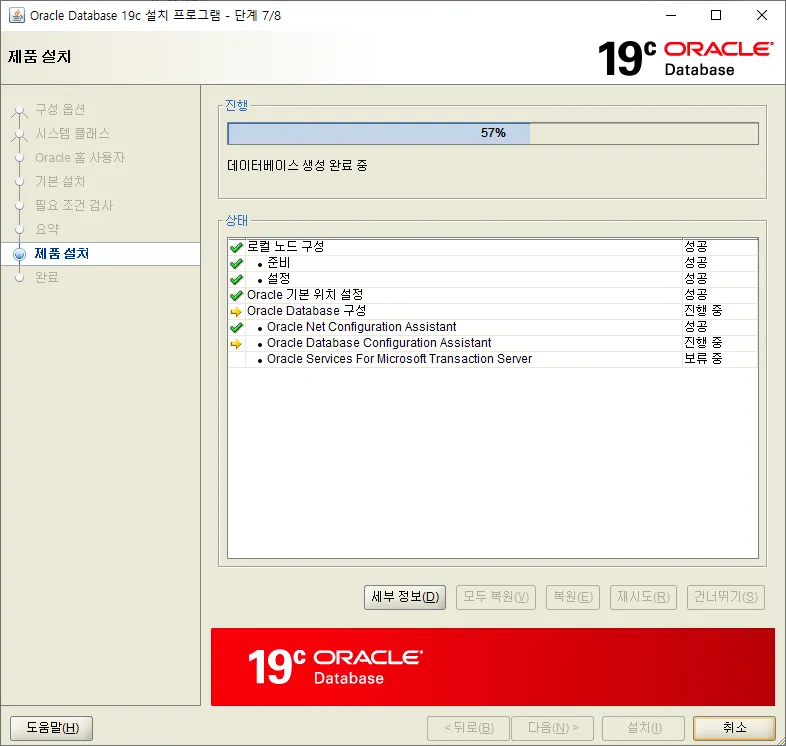Click yellow arrow beside Oracle Database Configuration Assistant

point(236,344)
